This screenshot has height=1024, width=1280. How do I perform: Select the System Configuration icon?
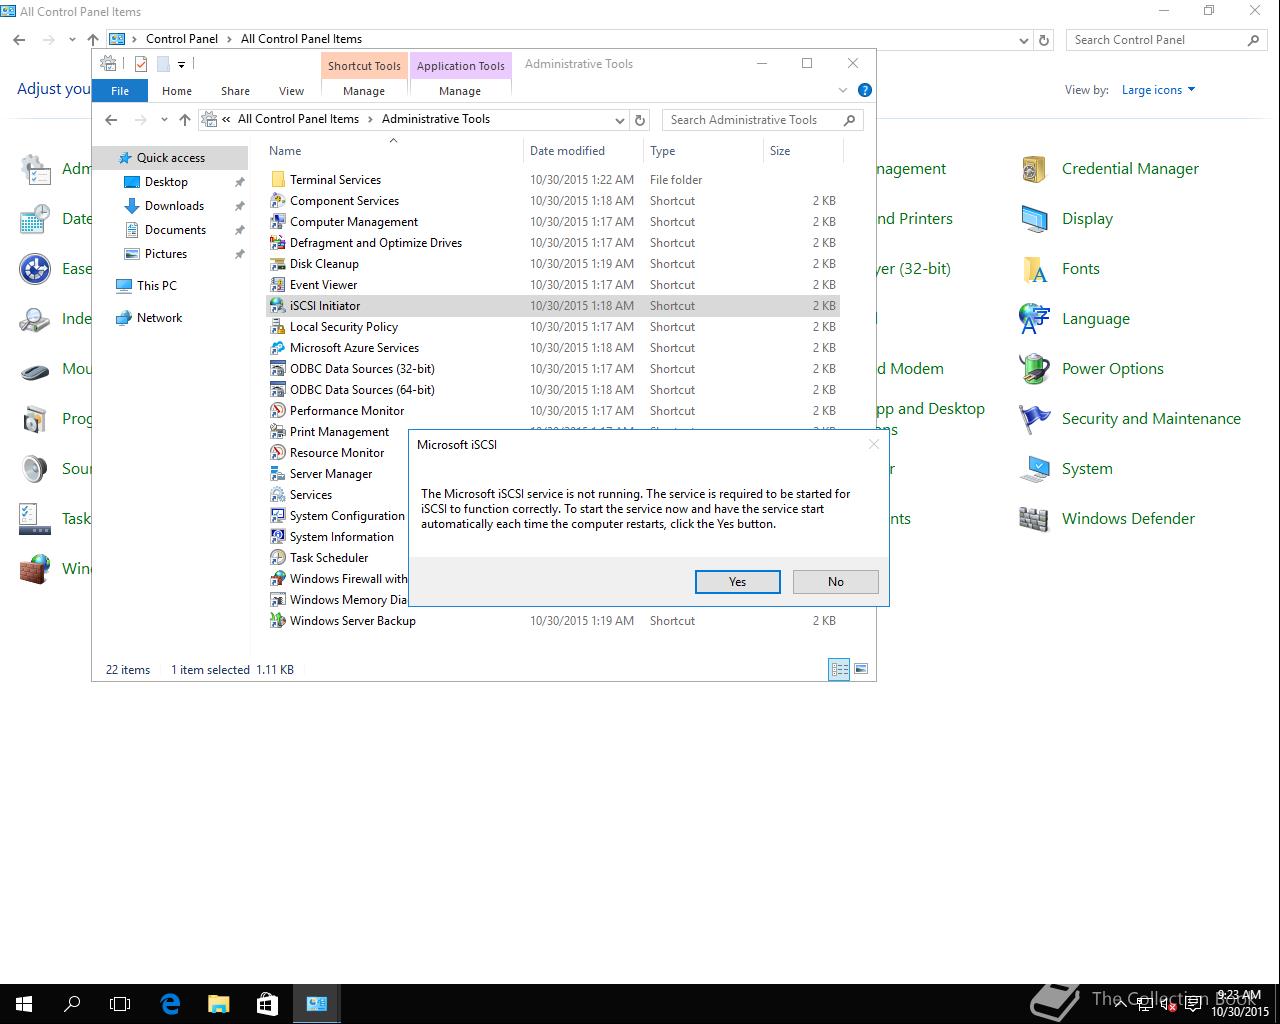pos(278,516)
